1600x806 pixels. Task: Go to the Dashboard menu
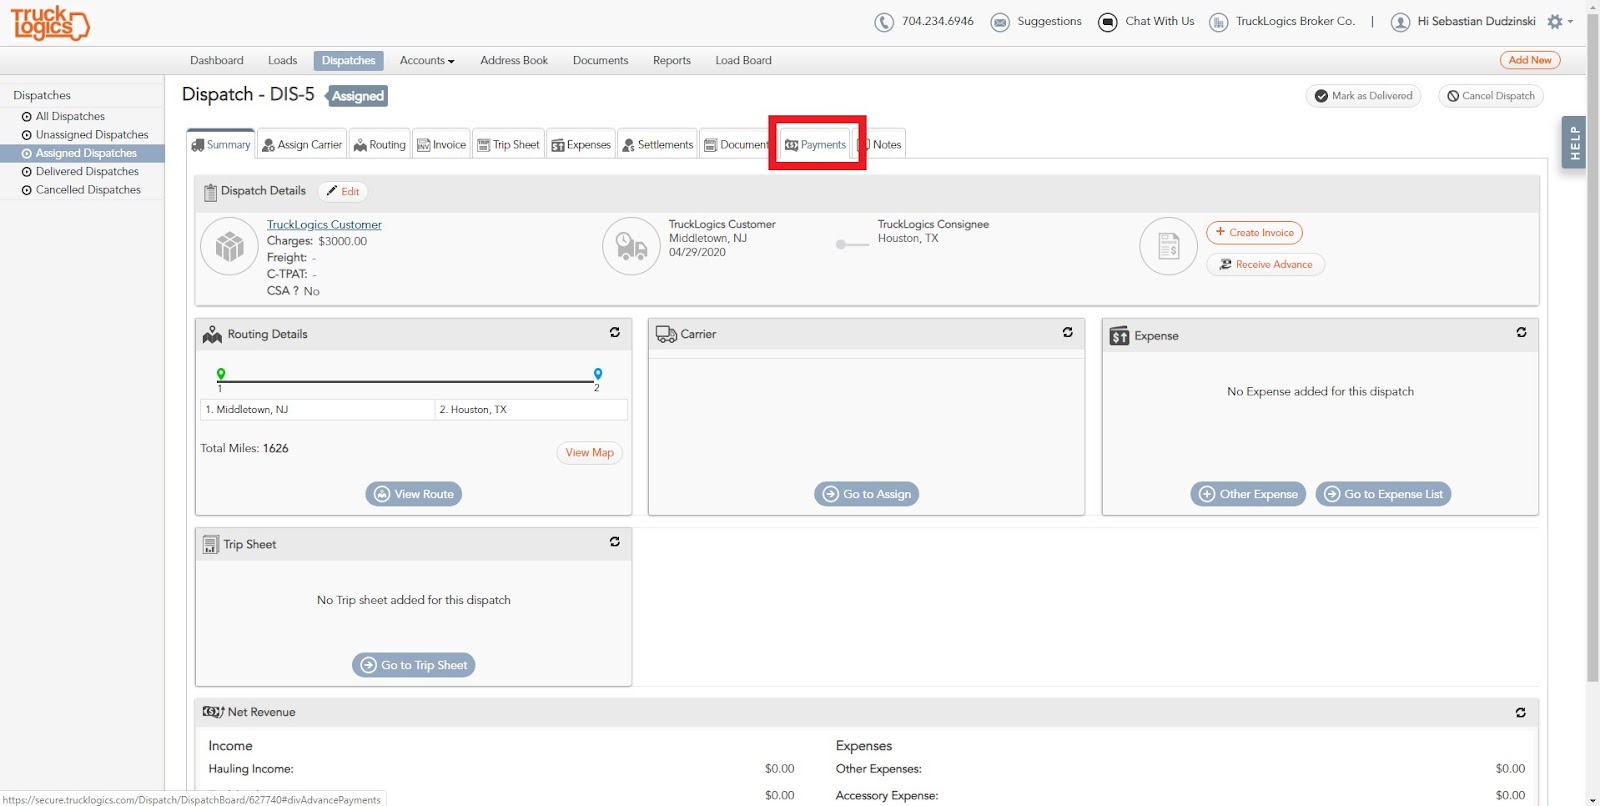[217, 61]
